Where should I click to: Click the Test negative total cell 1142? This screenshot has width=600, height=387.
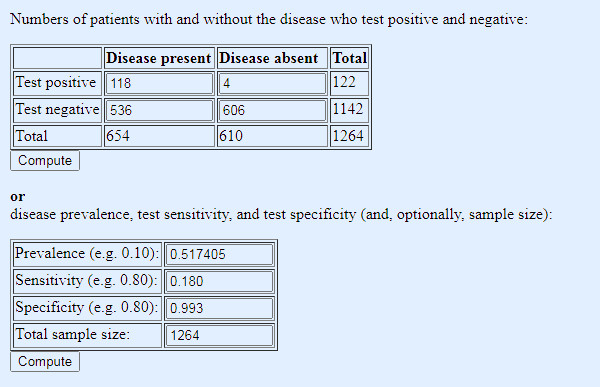[349, 110]
